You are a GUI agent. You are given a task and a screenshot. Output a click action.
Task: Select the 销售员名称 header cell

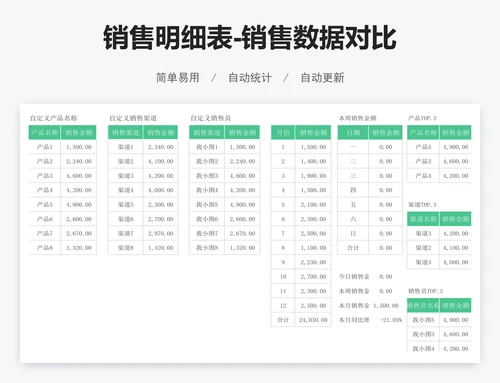pyautogui.click(x=423, y=305)
